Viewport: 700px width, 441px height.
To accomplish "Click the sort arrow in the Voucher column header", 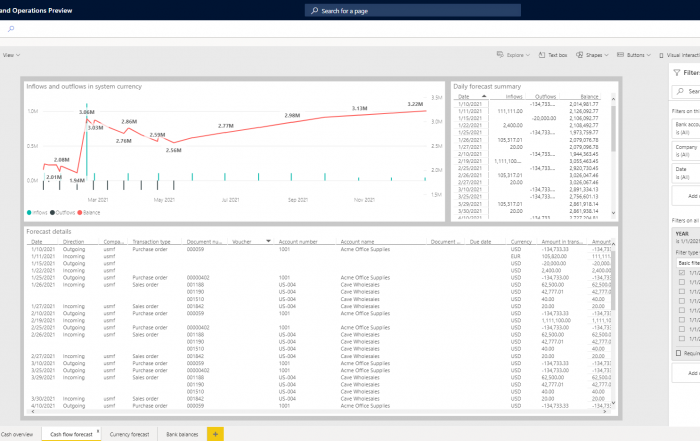I will 268,241.
